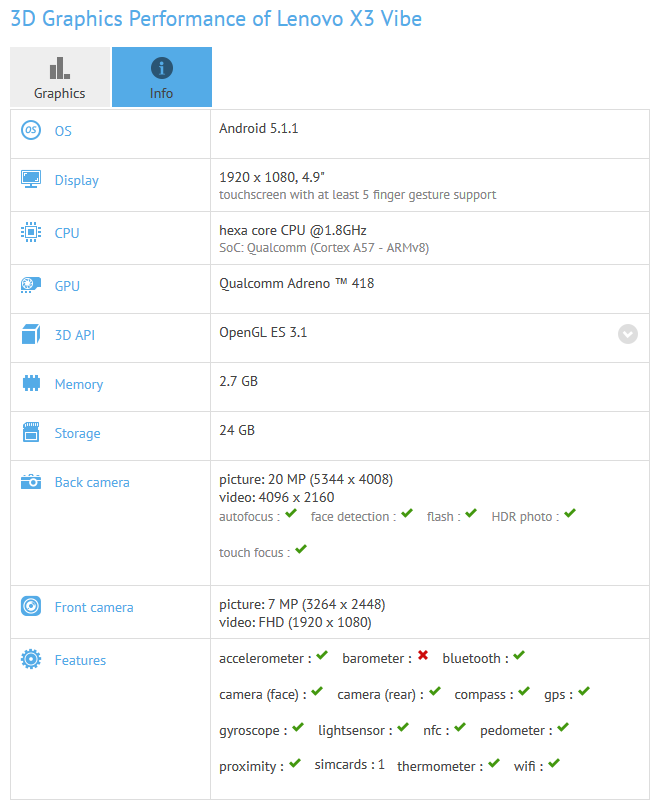Viewport: 659px width, 804px height.
Task: Click the pedometer green checkmark
Action: (563, 727)
